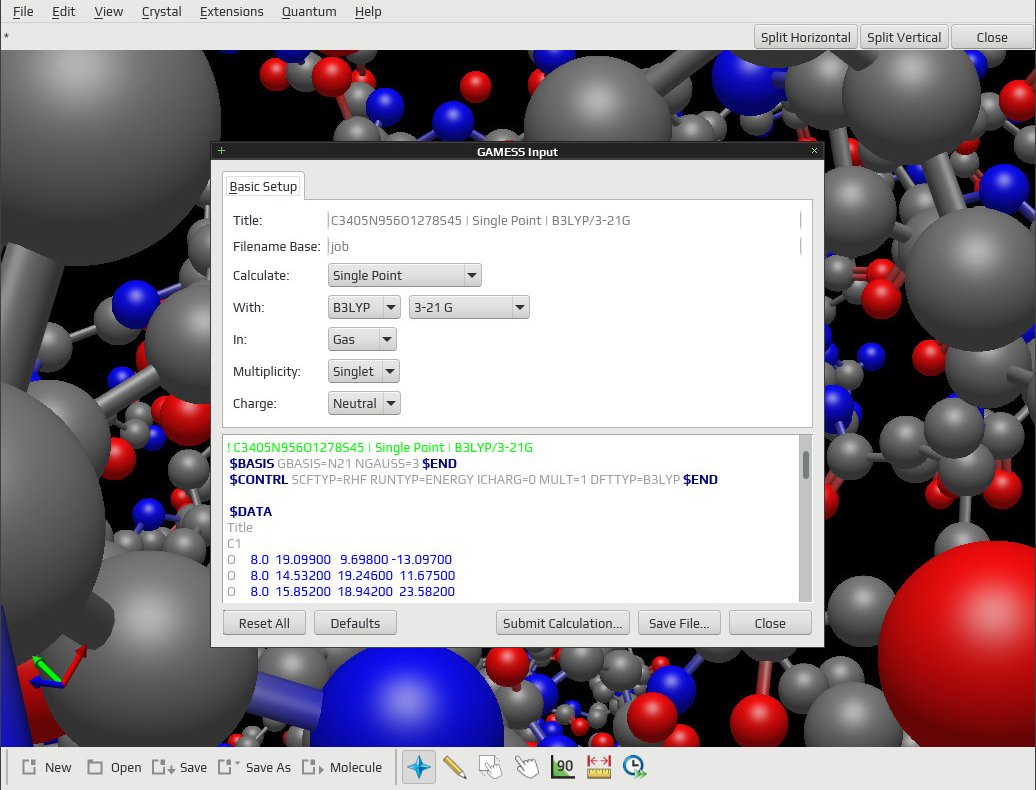
Task: Open the Help menu
Action: (368, 12)
